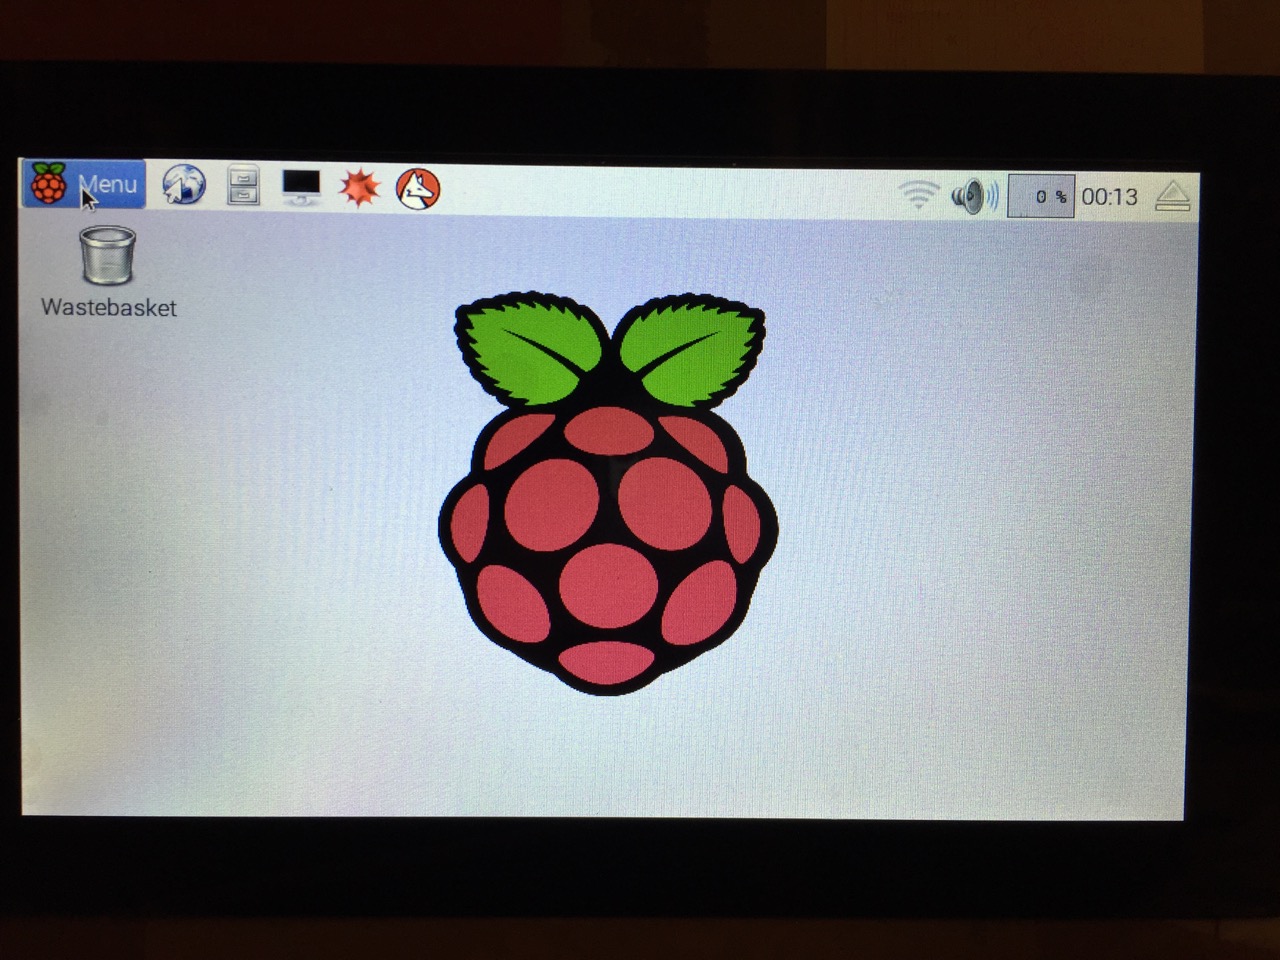Image resolution: width=1280 pixels, height=960 pixels.
Task: Click the clock showing 00:13
Action: 1109,197
